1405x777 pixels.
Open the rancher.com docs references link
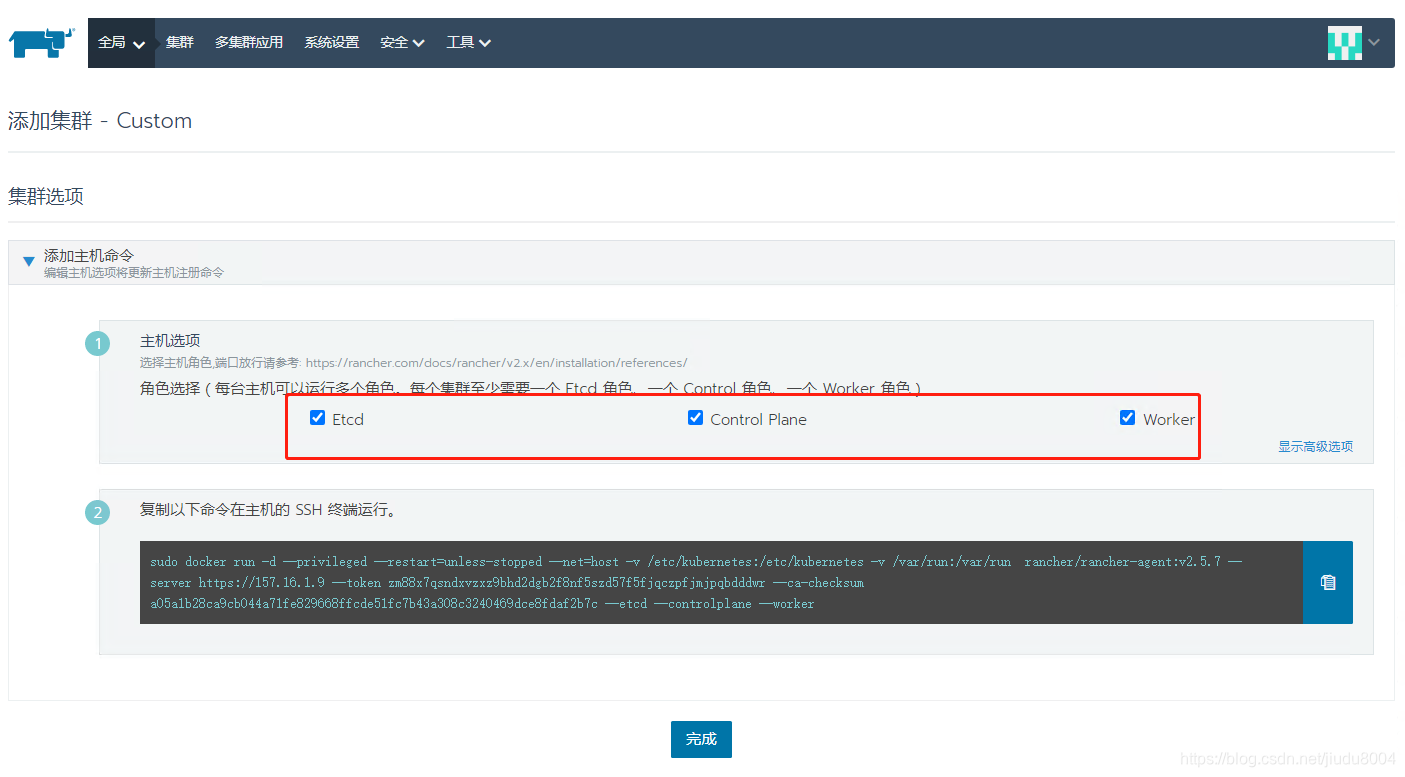[496, 363]
